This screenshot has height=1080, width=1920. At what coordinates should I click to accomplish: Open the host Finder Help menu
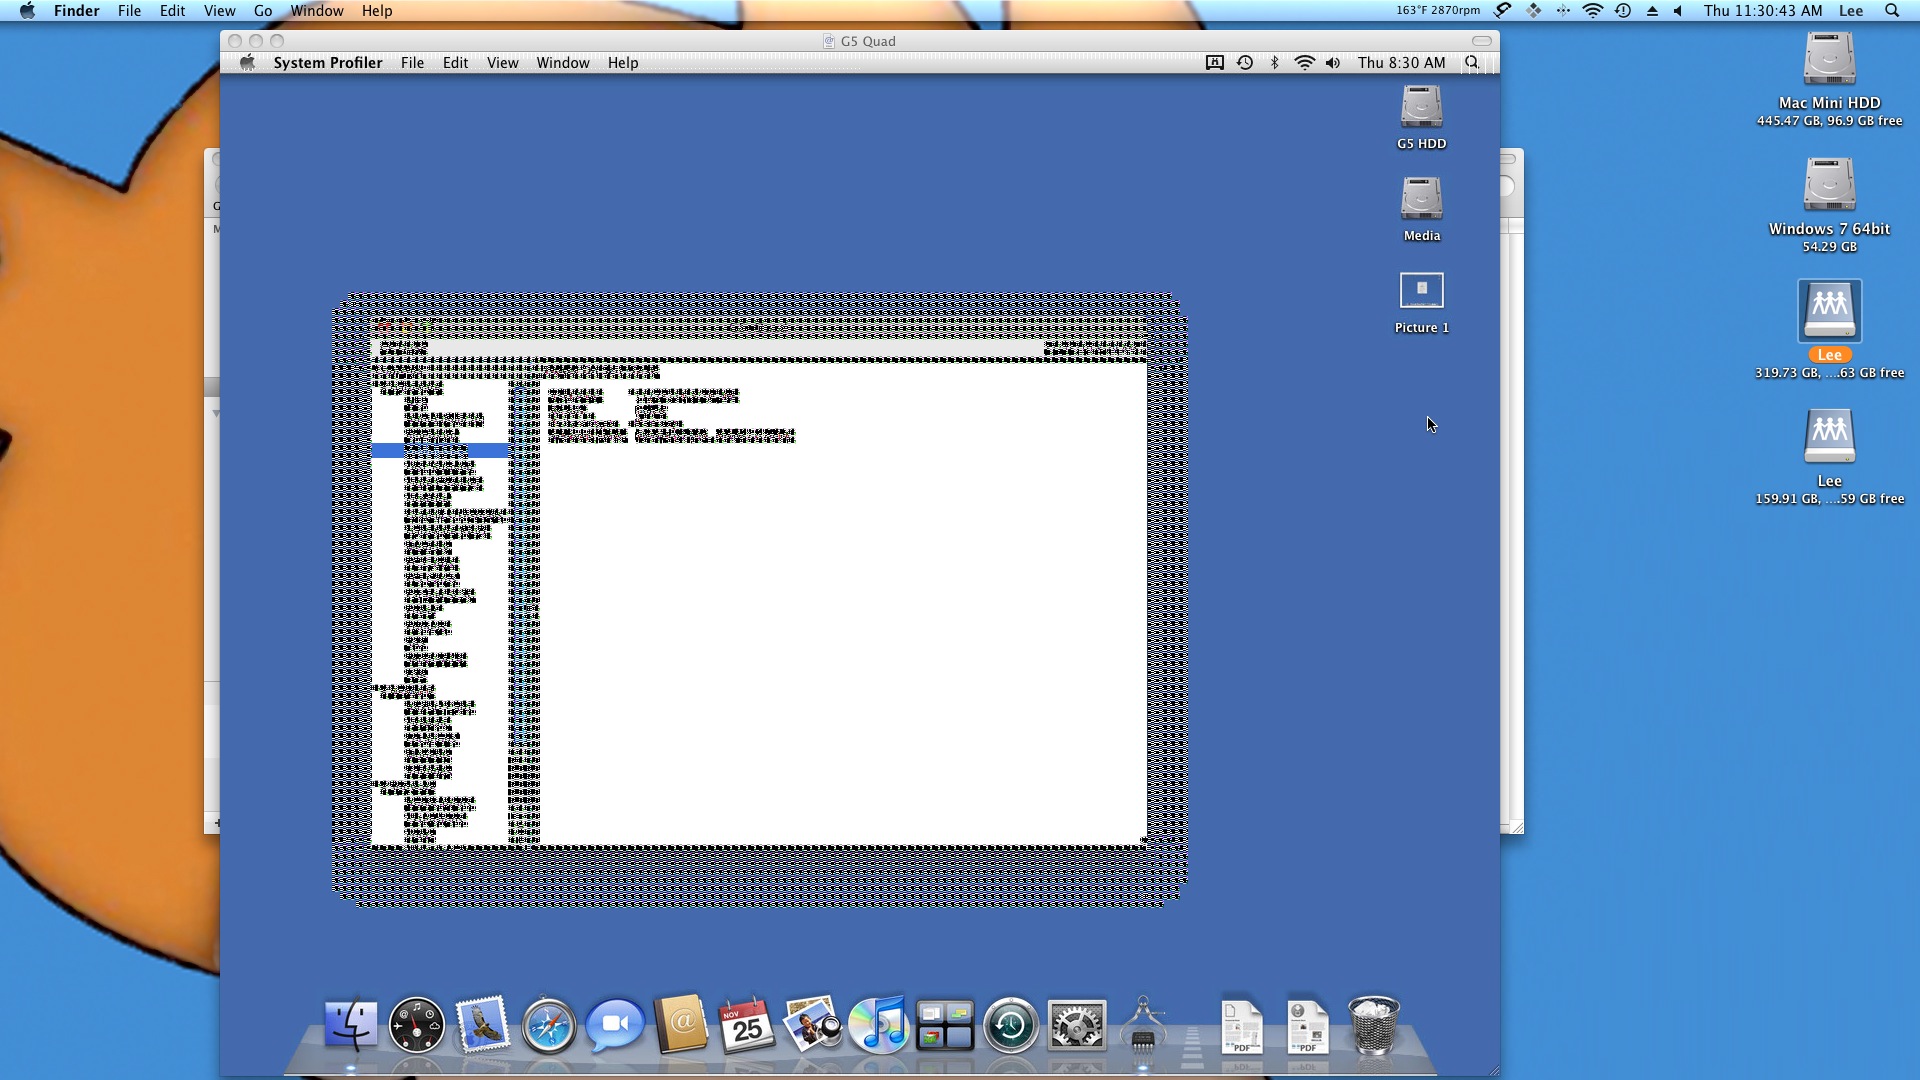[x=377, y=10]
